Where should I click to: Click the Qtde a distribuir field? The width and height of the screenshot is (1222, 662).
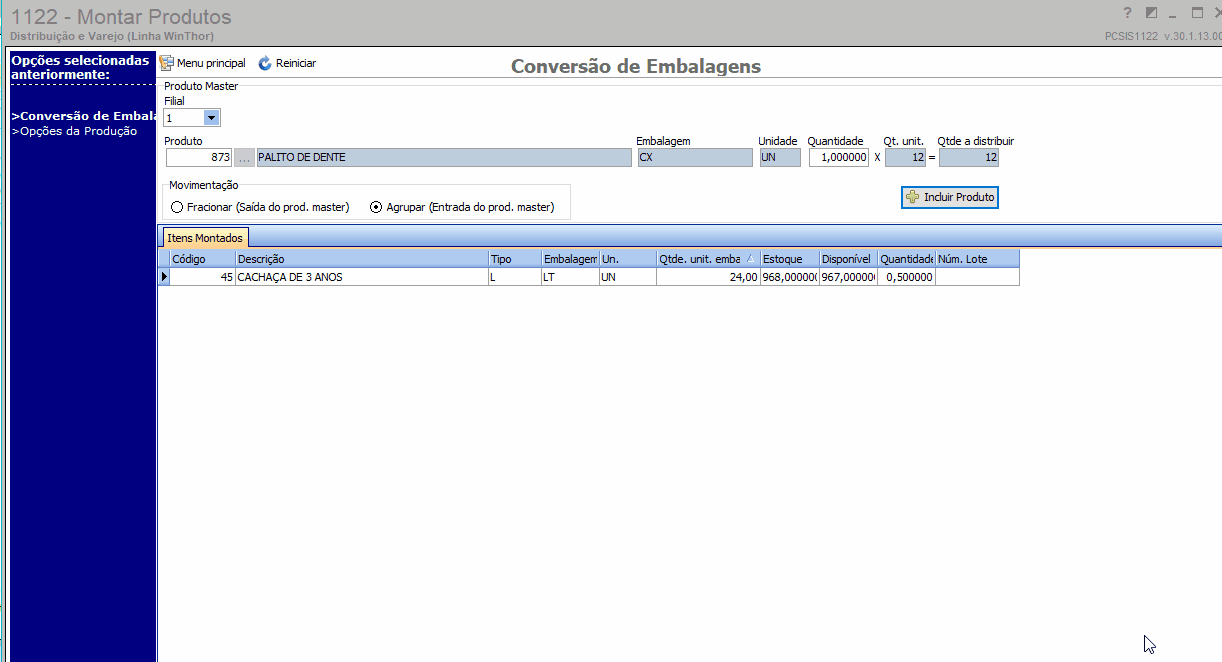pyautogui.click(x=969, y=157)
